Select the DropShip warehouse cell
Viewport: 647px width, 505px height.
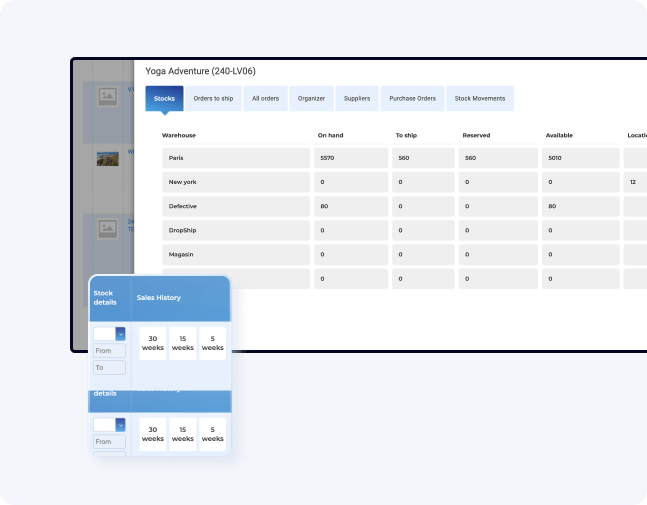coord(236,230)
